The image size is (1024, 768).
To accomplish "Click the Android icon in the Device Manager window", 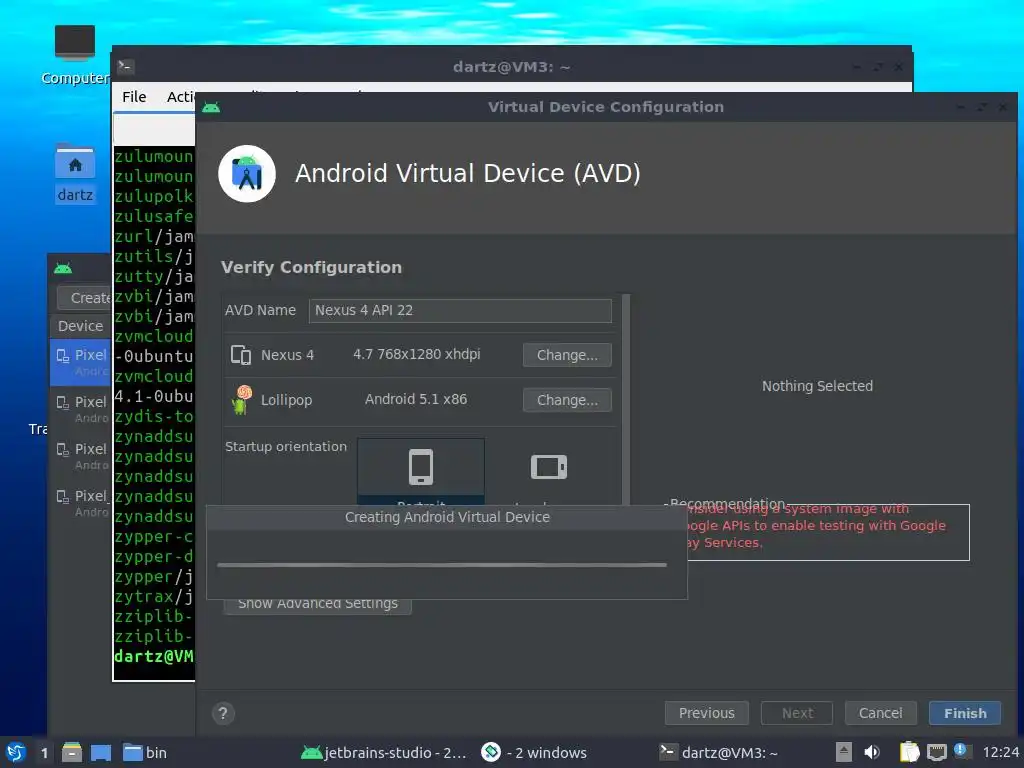I will (63, 268).
